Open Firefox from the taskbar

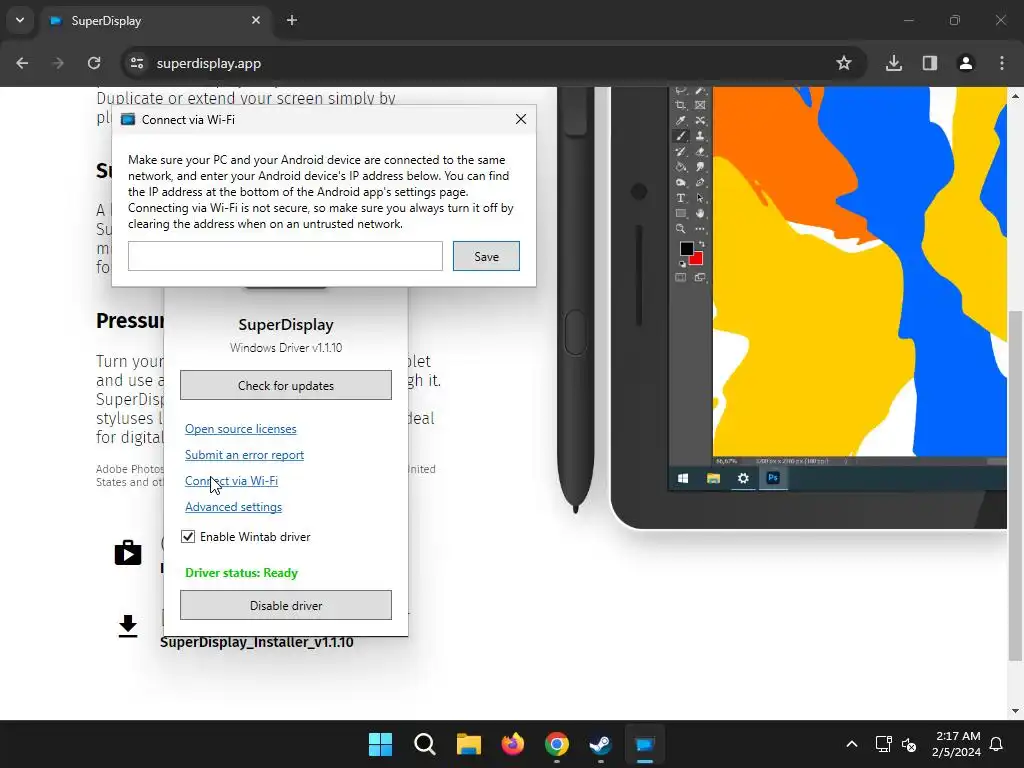(x=513, y=744)
